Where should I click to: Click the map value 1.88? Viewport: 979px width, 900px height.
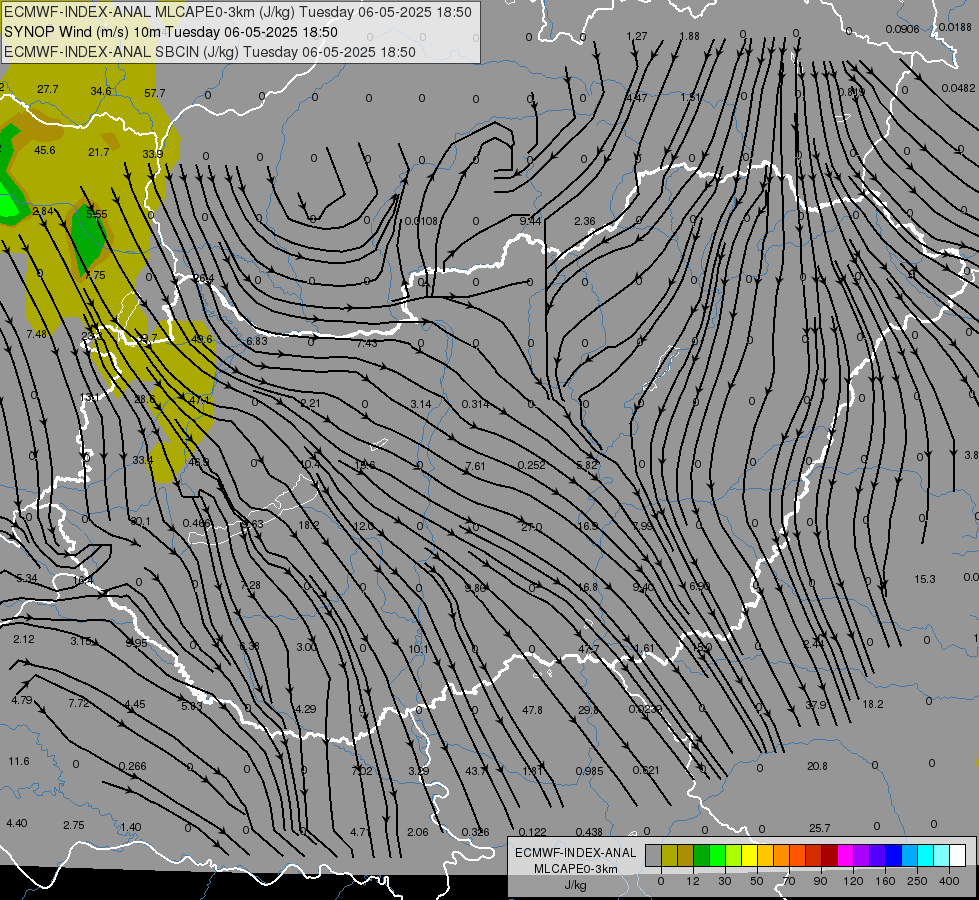[689, 36]
